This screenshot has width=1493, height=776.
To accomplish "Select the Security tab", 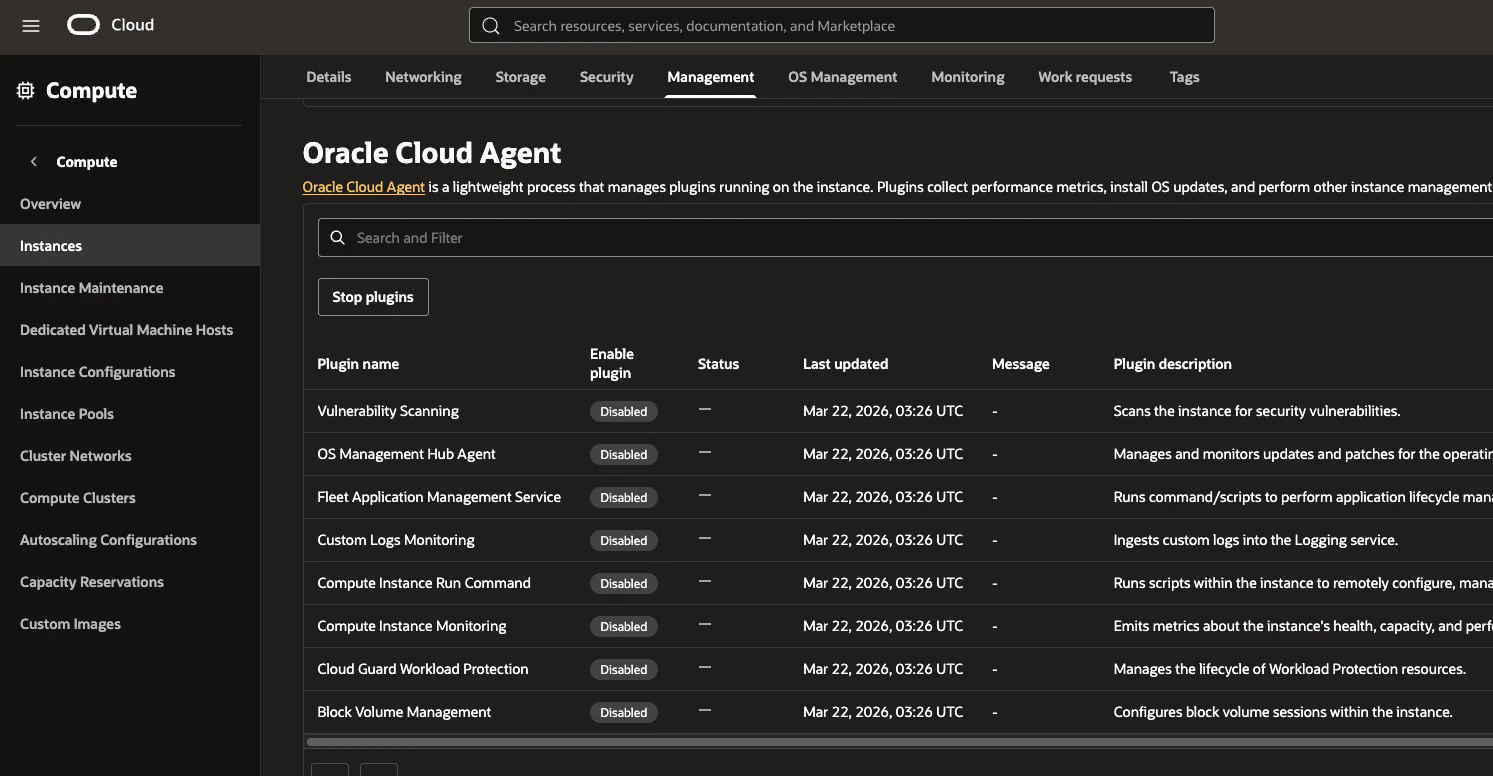I will click(607, 77).
